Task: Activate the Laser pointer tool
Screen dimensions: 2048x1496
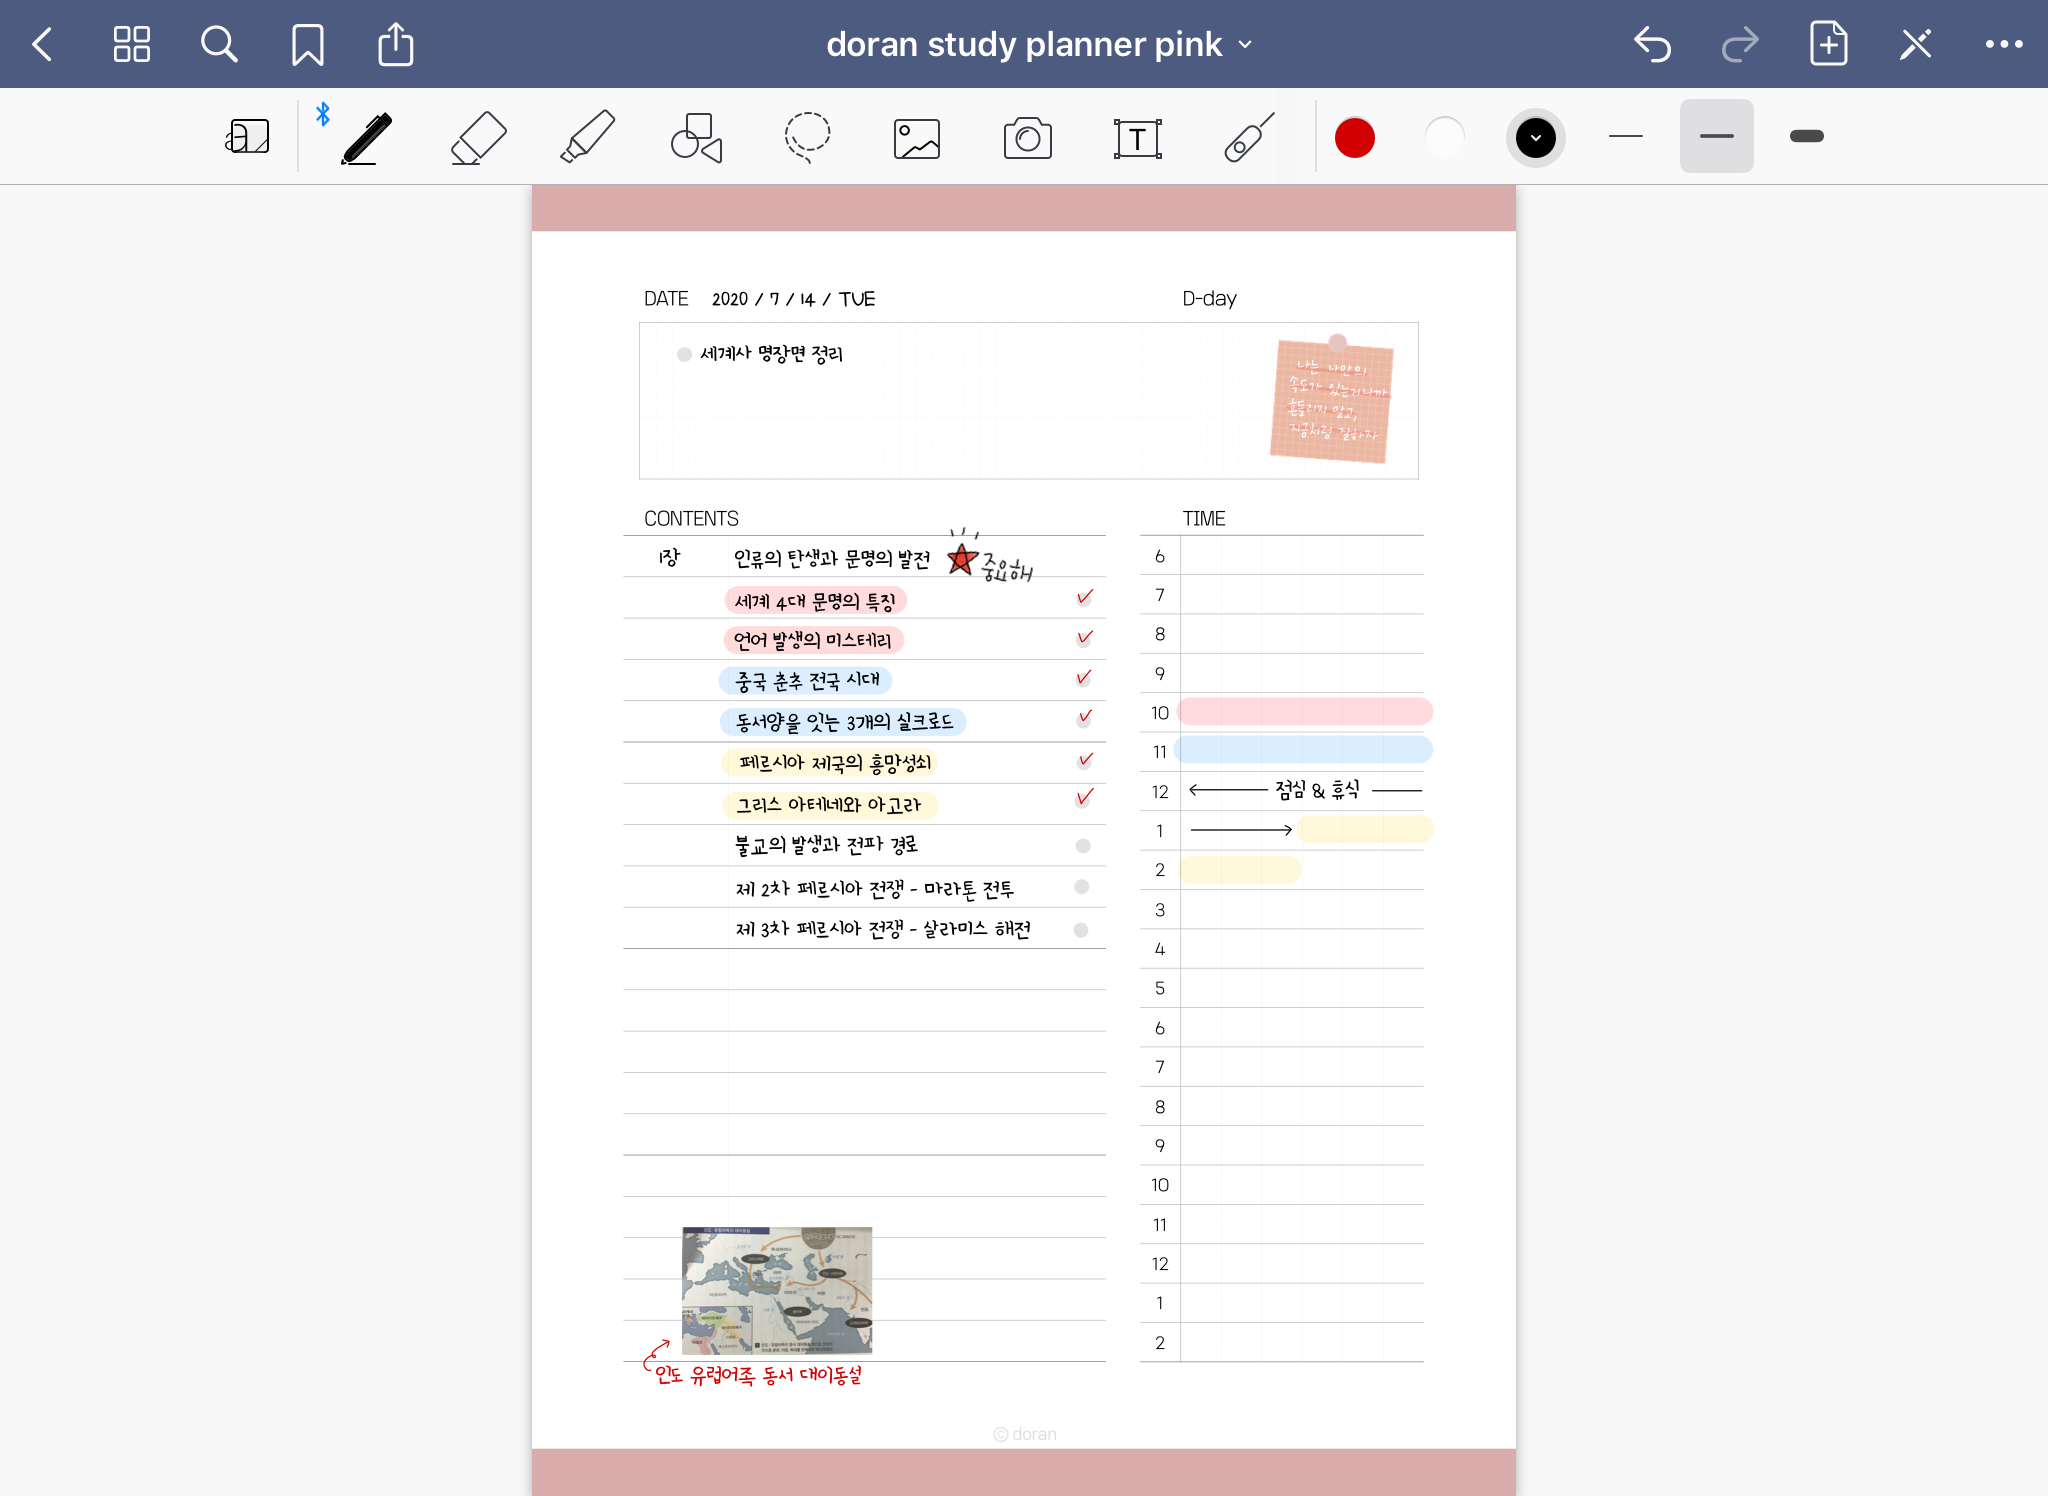Action: click(1248, 137)
